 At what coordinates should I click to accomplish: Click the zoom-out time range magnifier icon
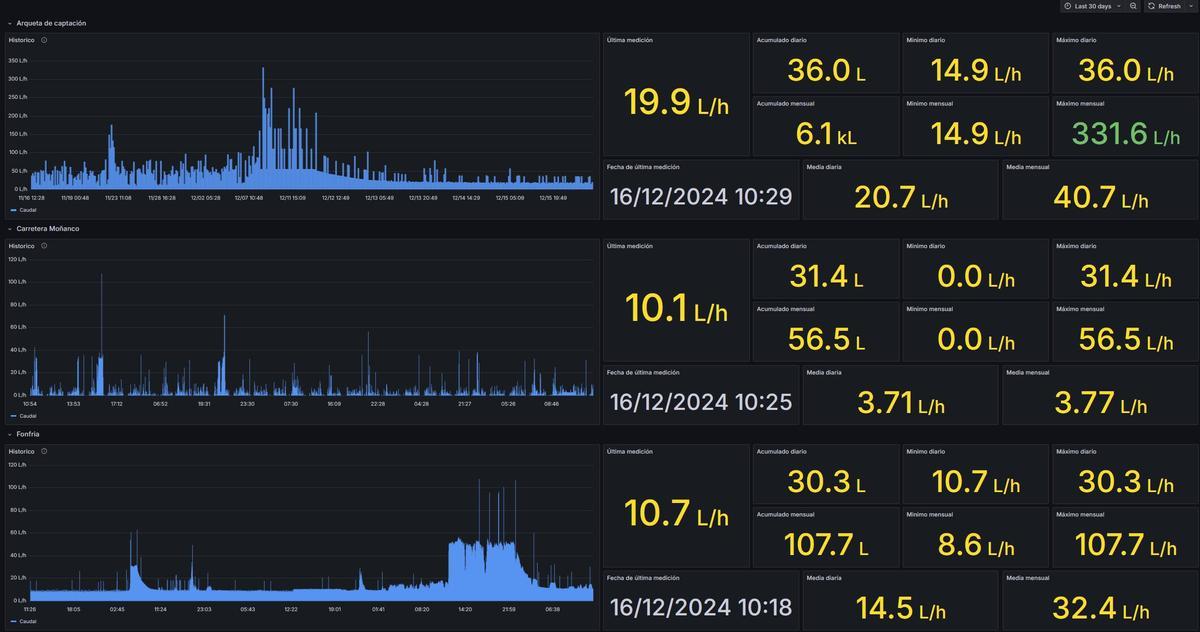pos(1133,6)
